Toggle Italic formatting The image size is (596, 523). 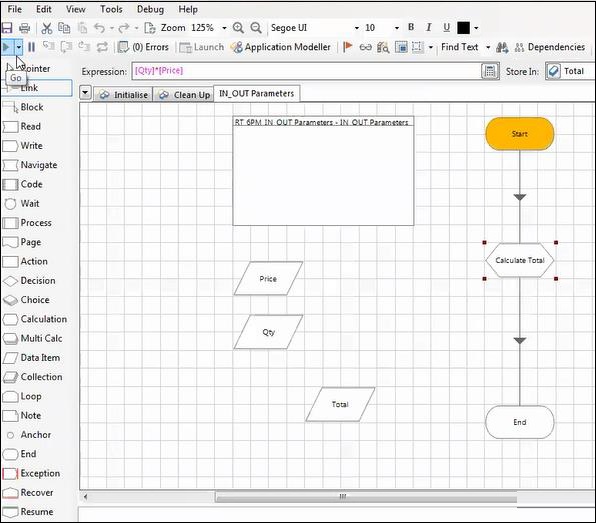point(429,27)
